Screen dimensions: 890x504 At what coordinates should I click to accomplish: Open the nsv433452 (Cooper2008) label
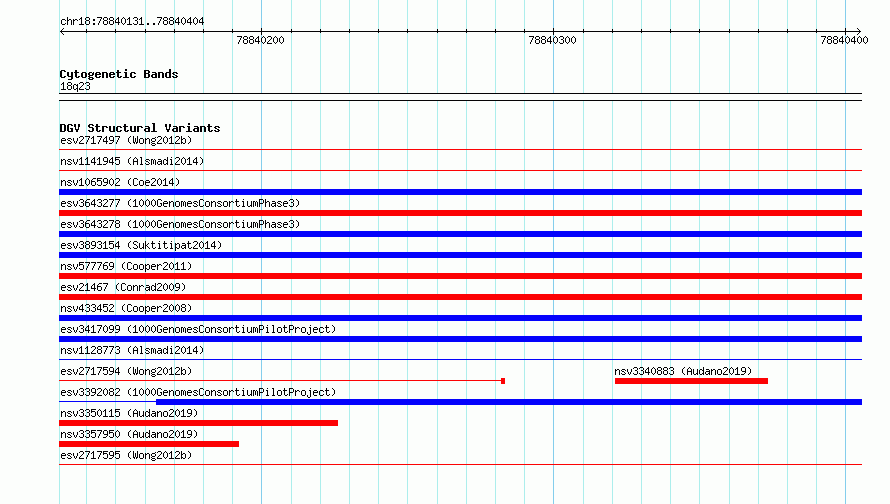(x=126, y=308)
